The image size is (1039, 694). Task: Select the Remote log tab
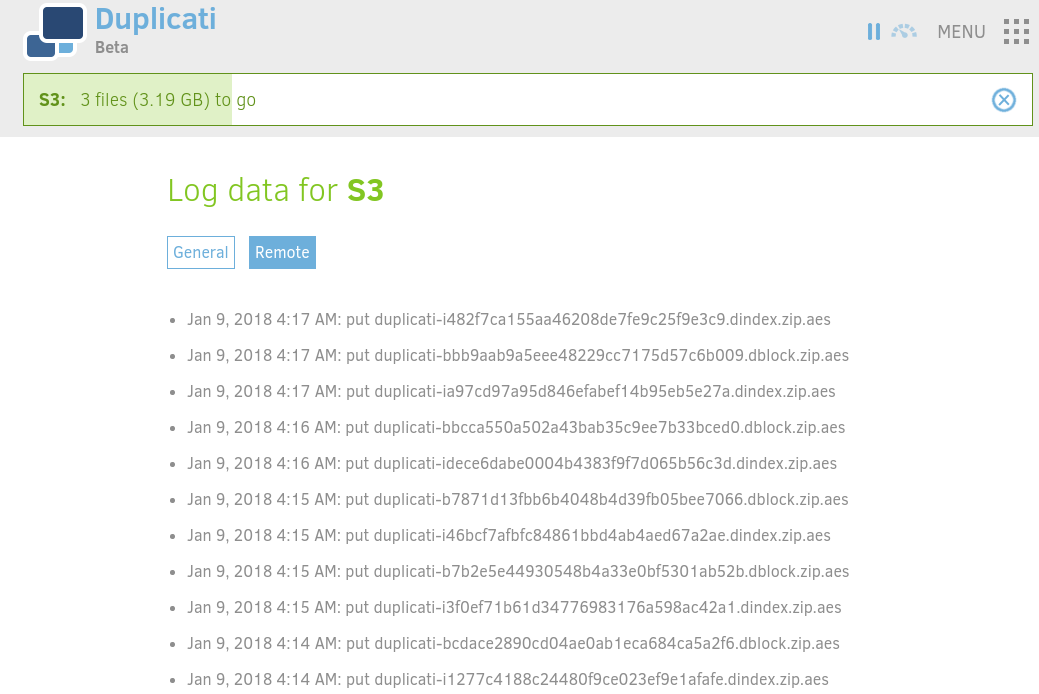[x=282, y=252]
